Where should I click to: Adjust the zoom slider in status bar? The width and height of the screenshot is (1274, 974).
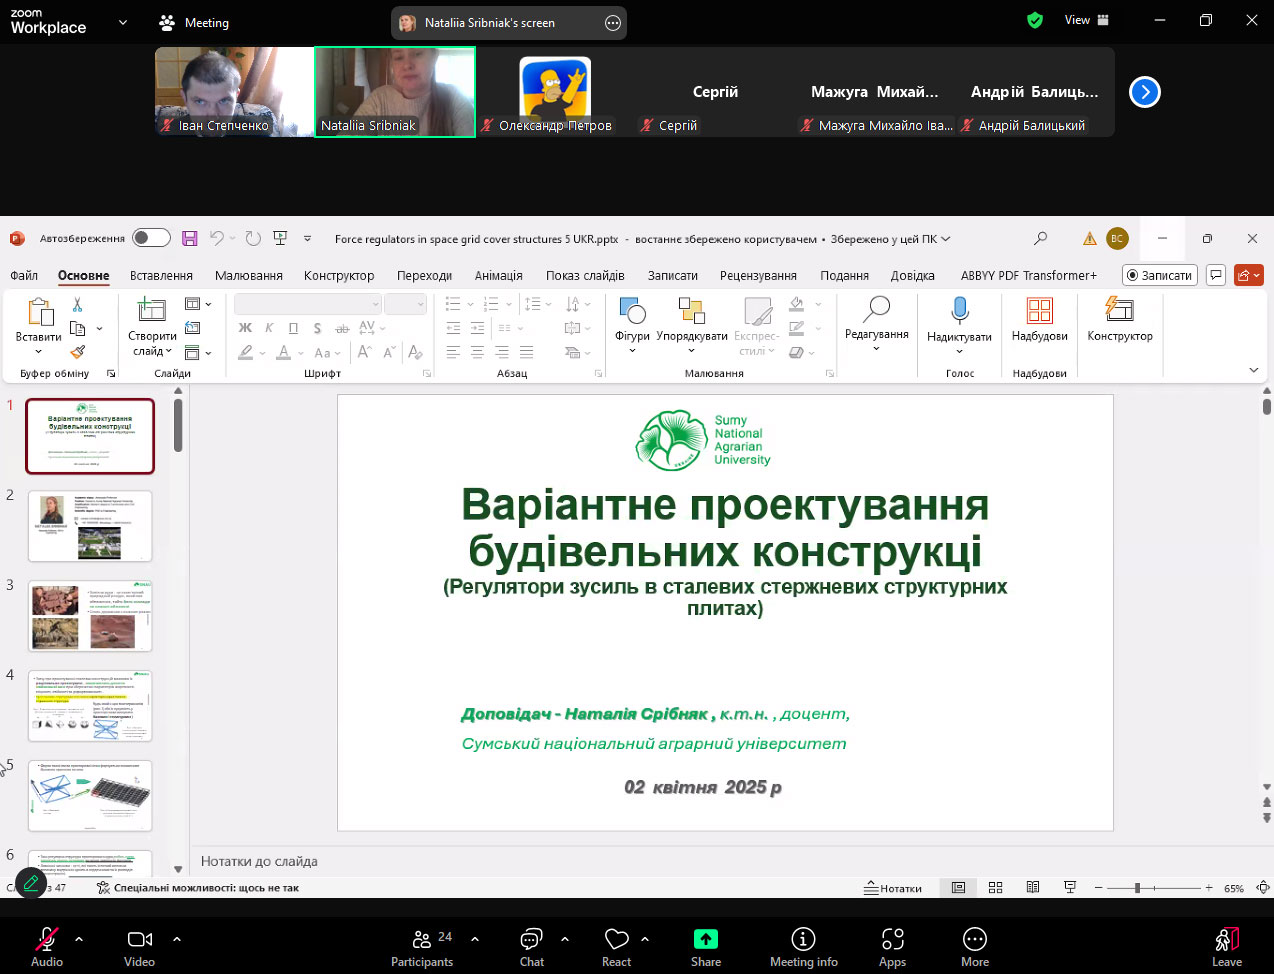pyautogui.click(x=1137, y=888)
